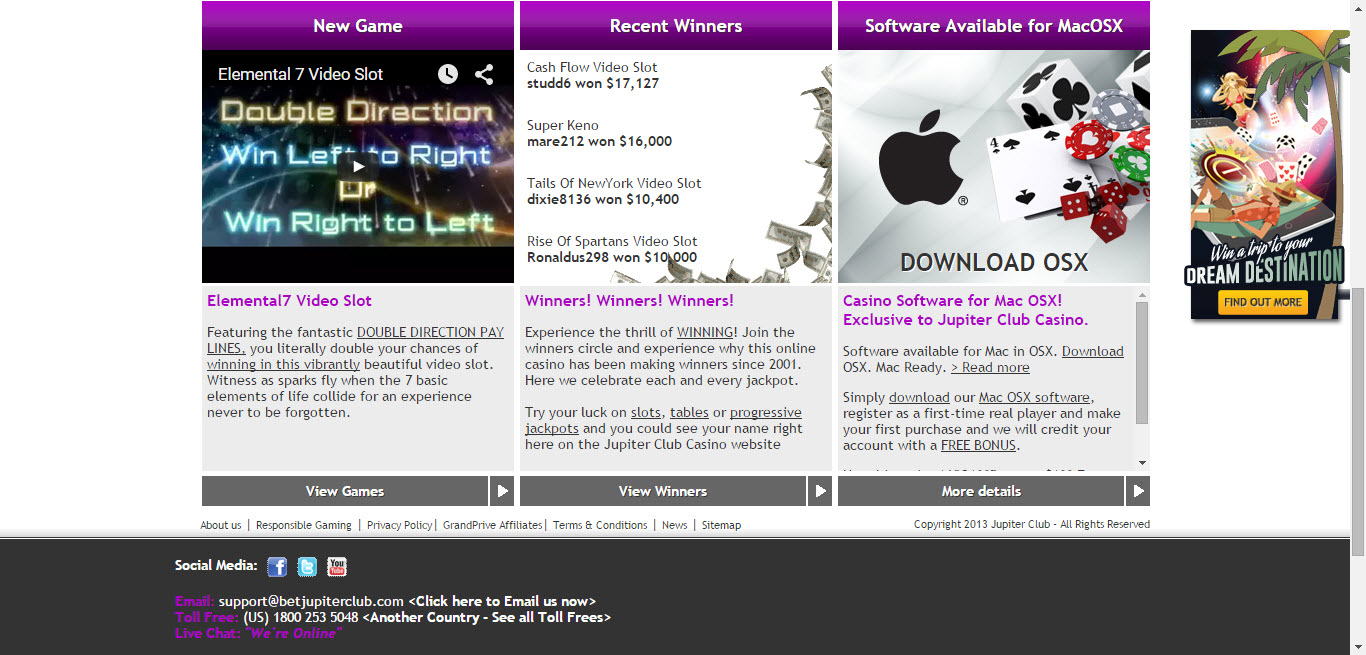Click the 'Elemental7 Video Slot' heading
1366x655 pixels.
pyautogui.click(x=289, y=300)
